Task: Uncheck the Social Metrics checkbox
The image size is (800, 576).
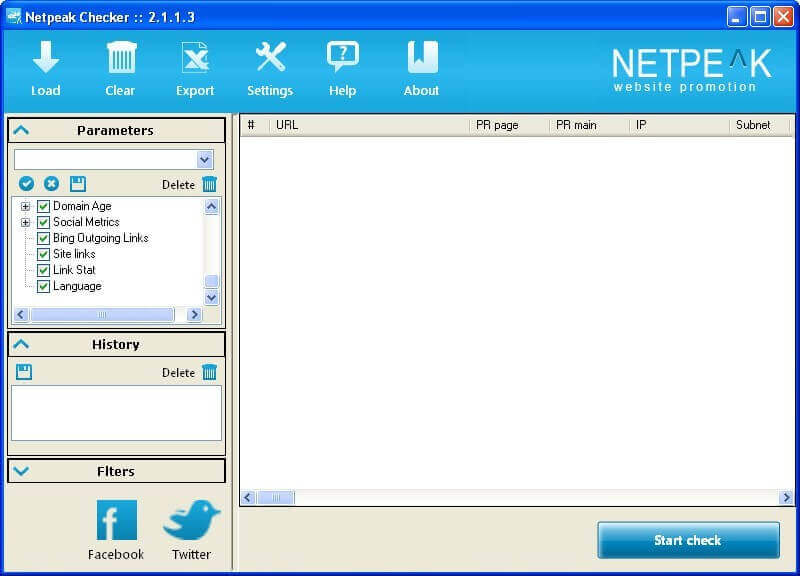Action: [43, 222]
